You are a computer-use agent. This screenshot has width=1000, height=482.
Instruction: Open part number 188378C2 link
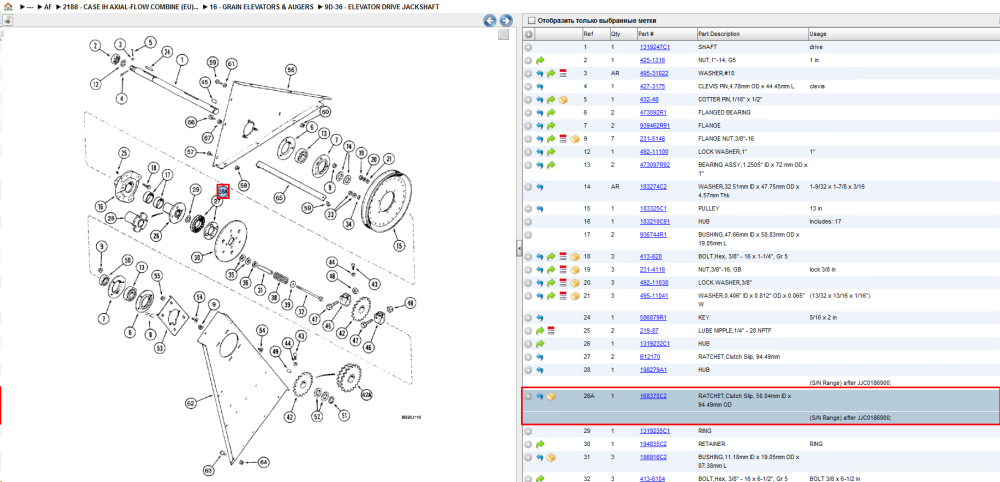click(653, 396)
